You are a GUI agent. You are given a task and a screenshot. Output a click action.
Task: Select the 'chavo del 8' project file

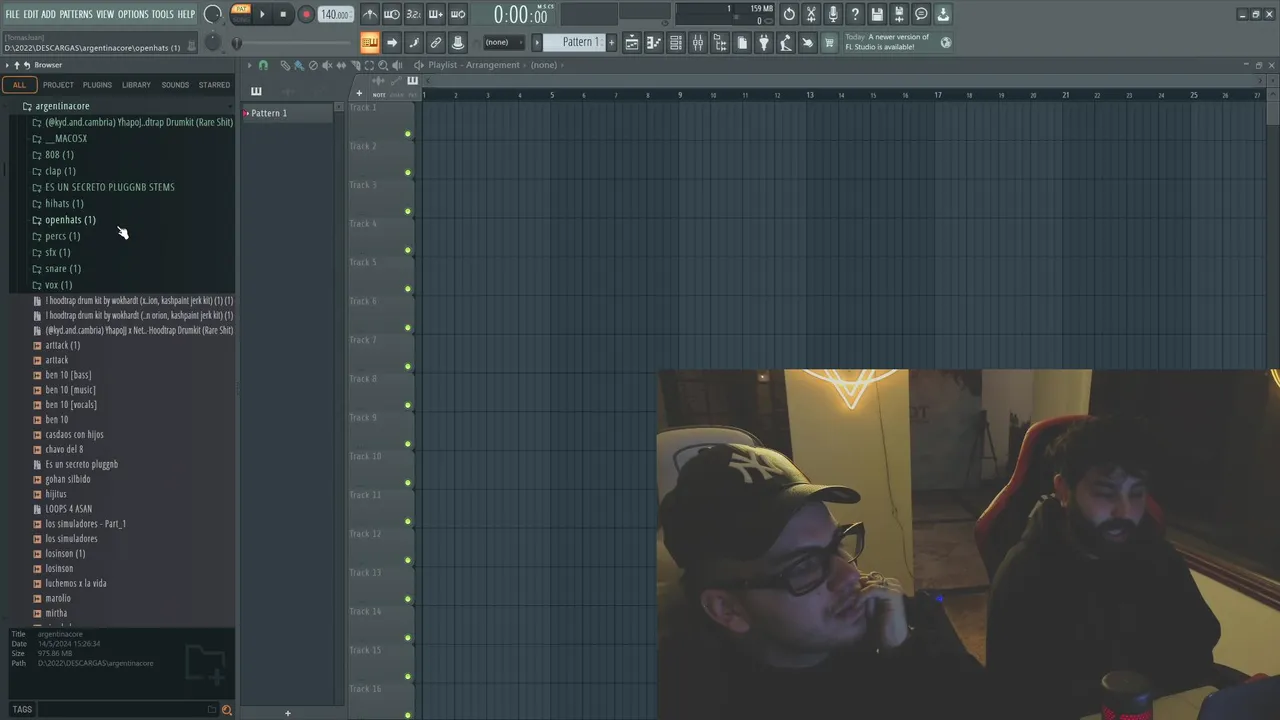click(64, 449)
